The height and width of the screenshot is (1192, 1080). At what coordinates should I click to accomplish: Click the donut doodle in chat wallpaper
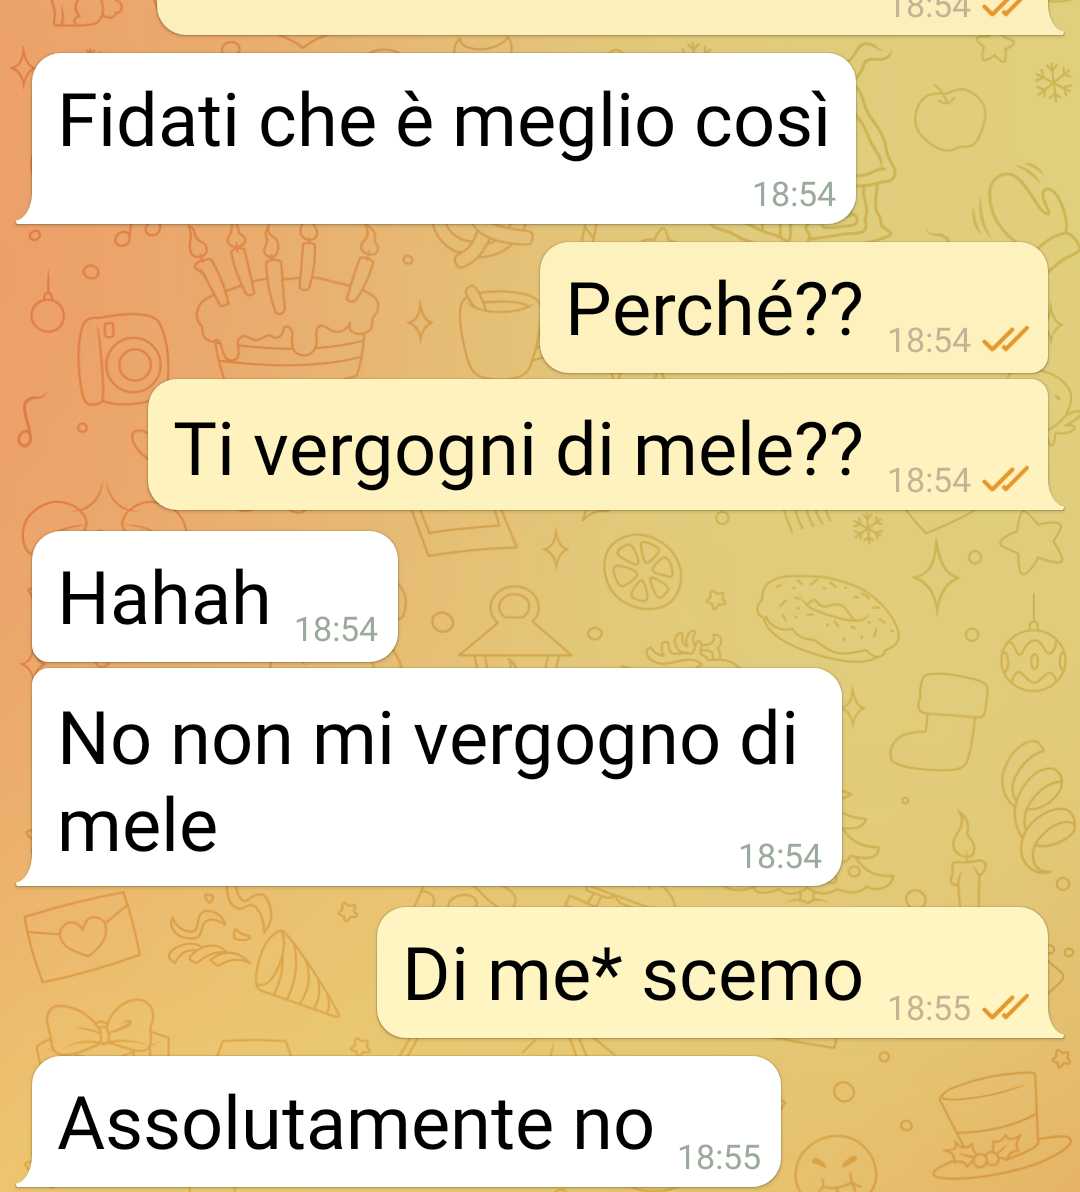click(x=828, y=618)
